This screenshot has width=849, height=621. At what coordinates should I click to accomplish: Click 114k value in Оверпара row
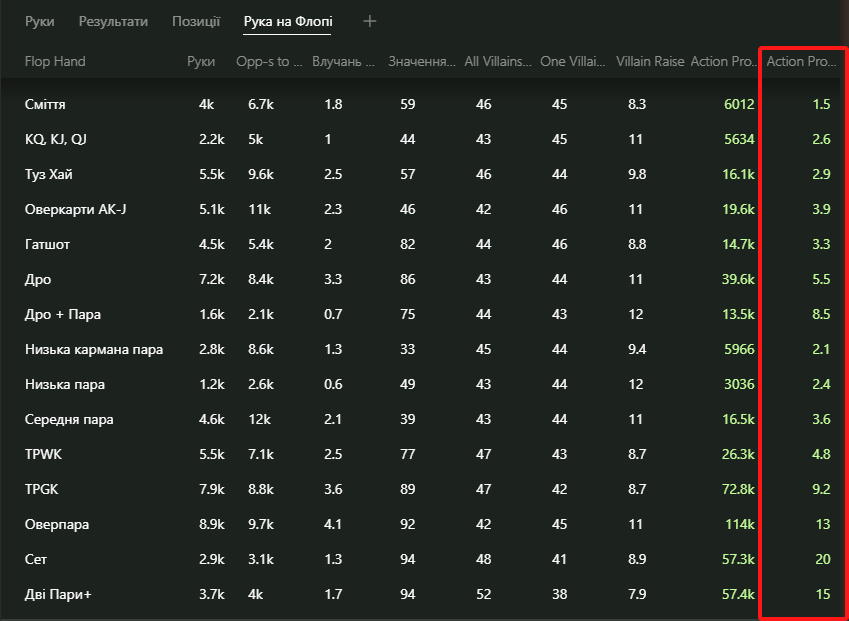coord(740,525)
